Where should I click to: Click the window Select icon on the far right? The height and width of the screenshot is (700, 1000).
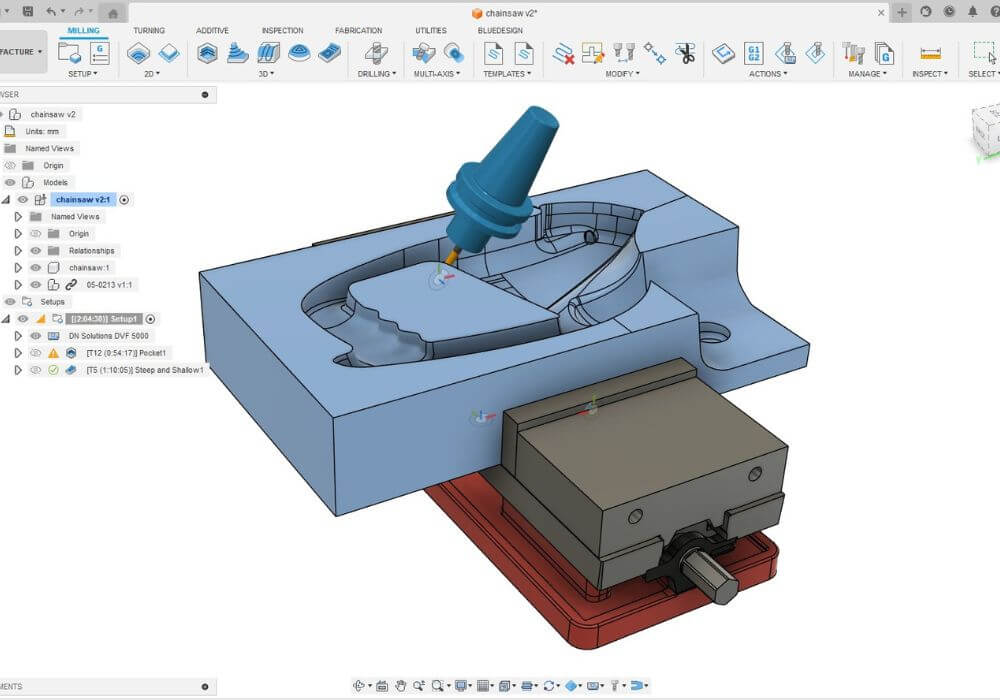pyautogui.click(x=982, y=52)
